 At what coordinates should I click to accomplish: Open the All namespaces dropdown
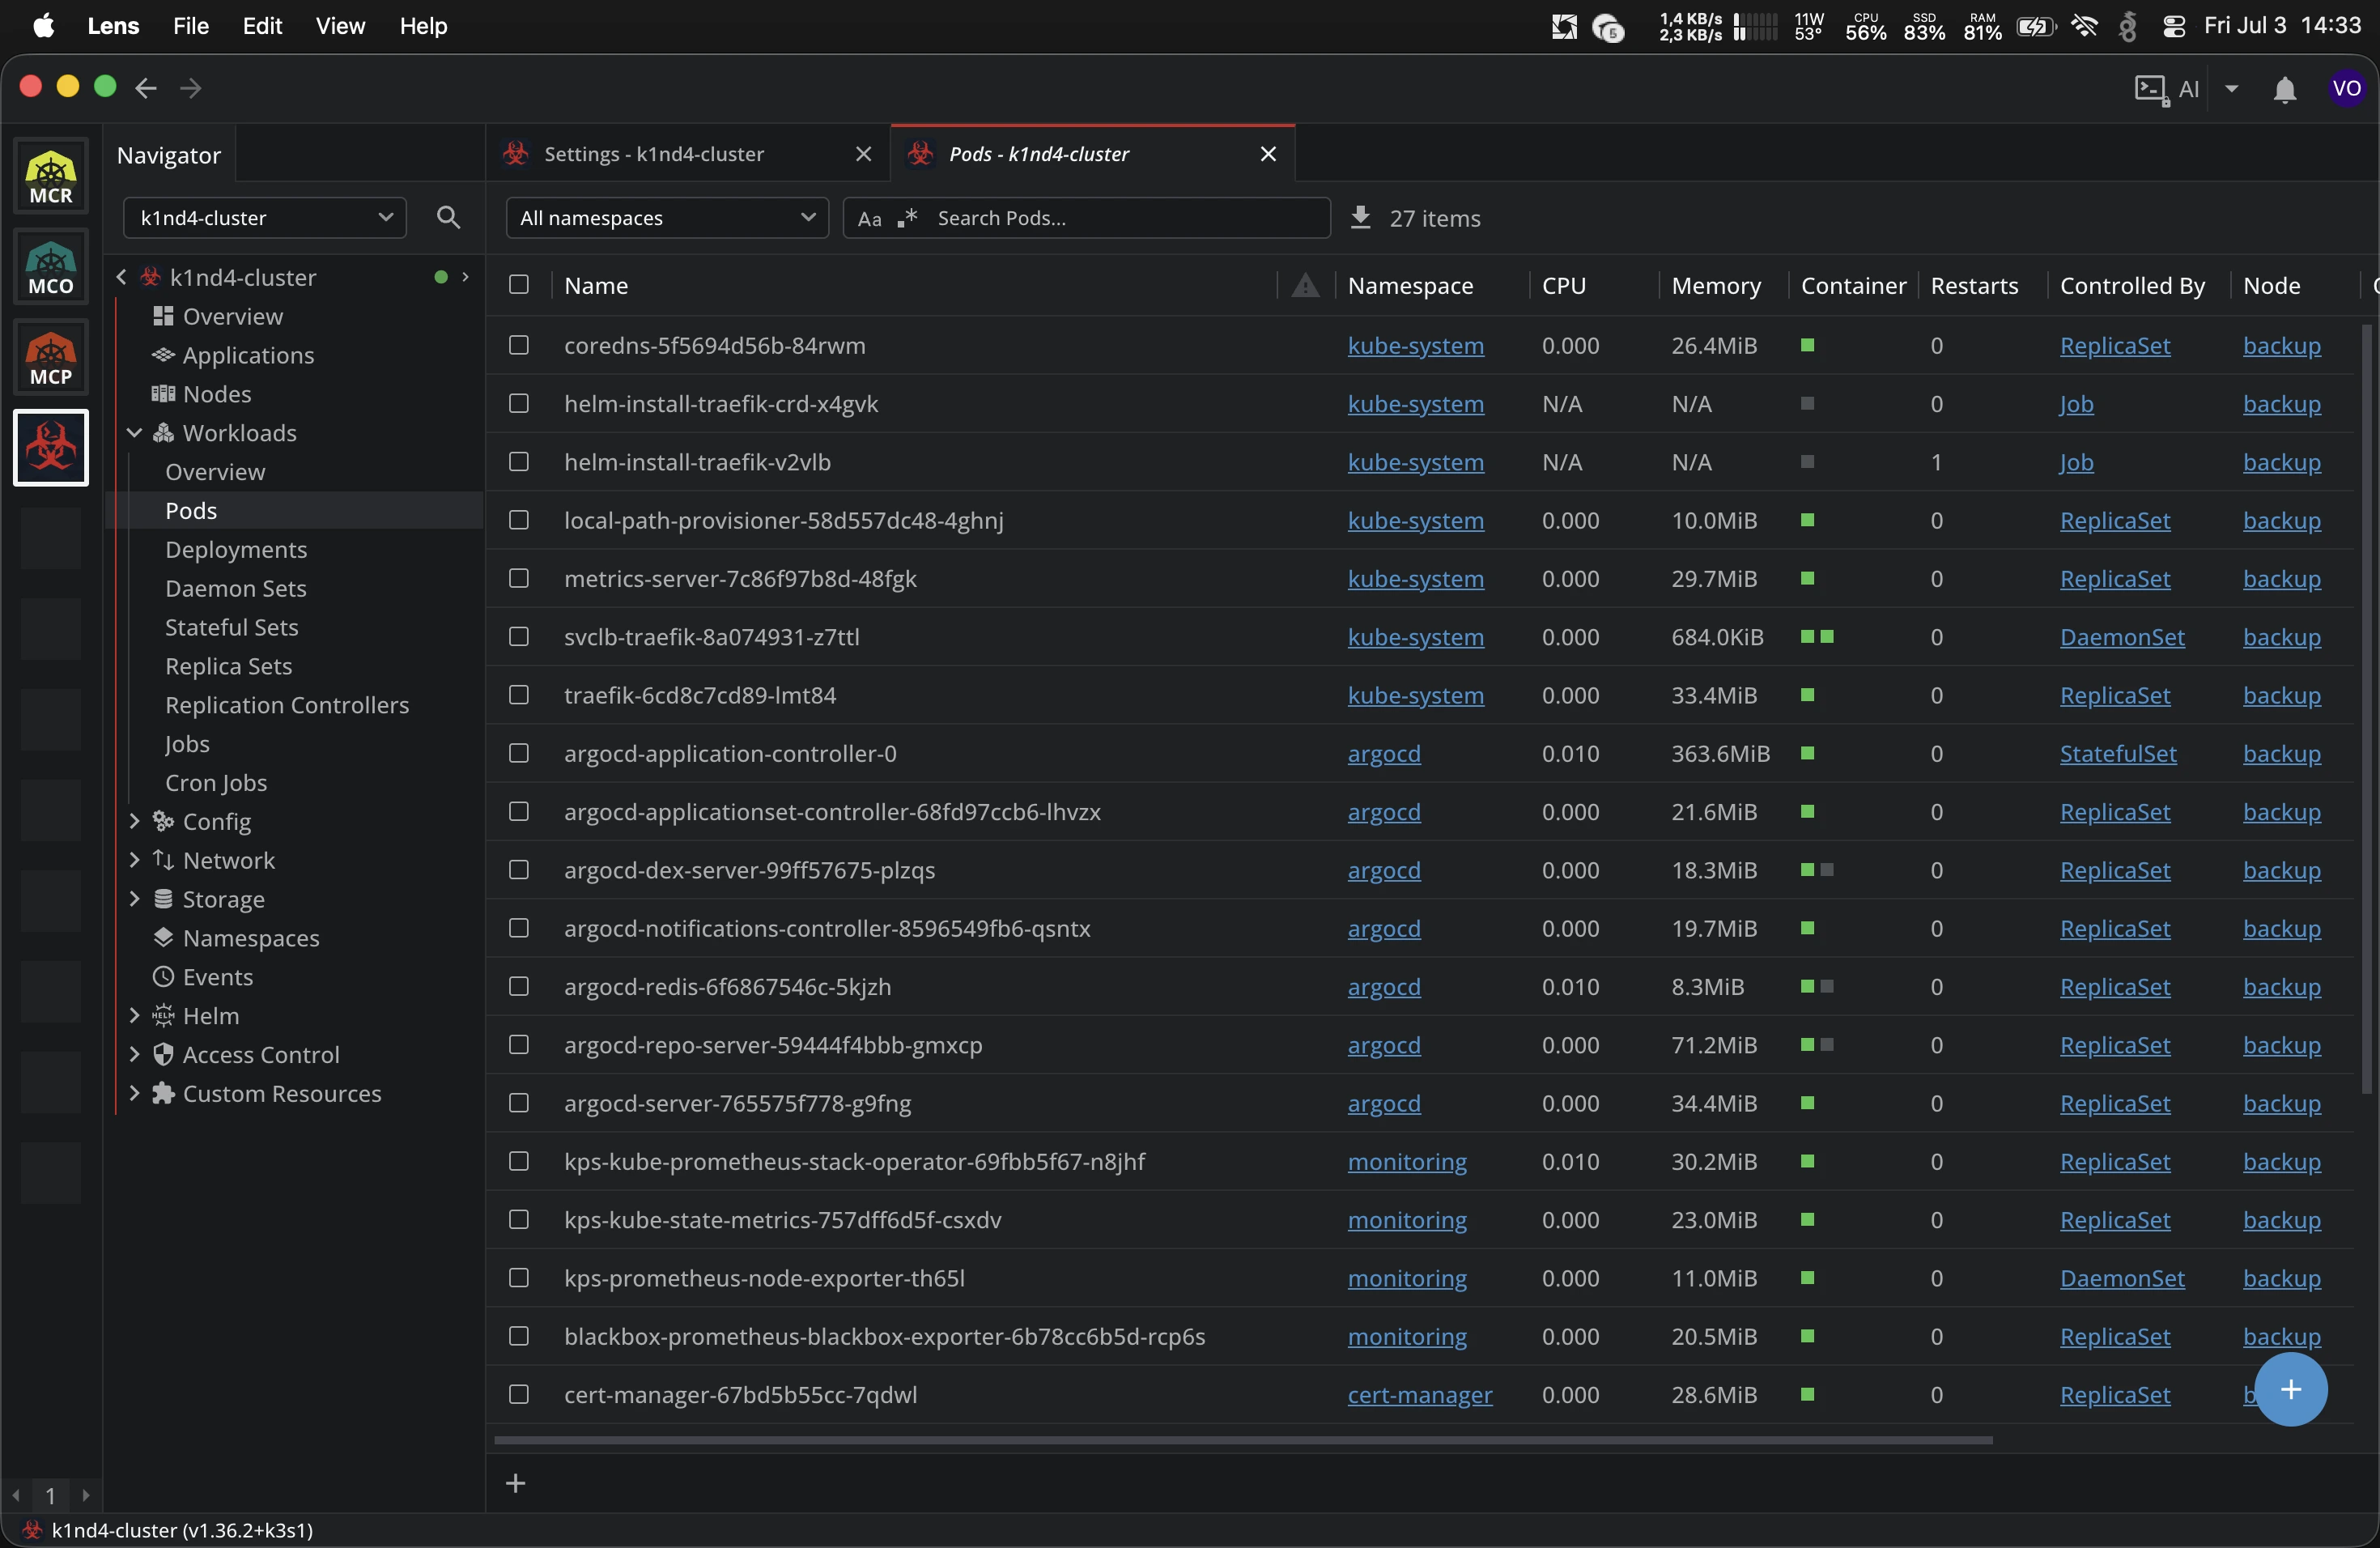(x=667, y=217)
